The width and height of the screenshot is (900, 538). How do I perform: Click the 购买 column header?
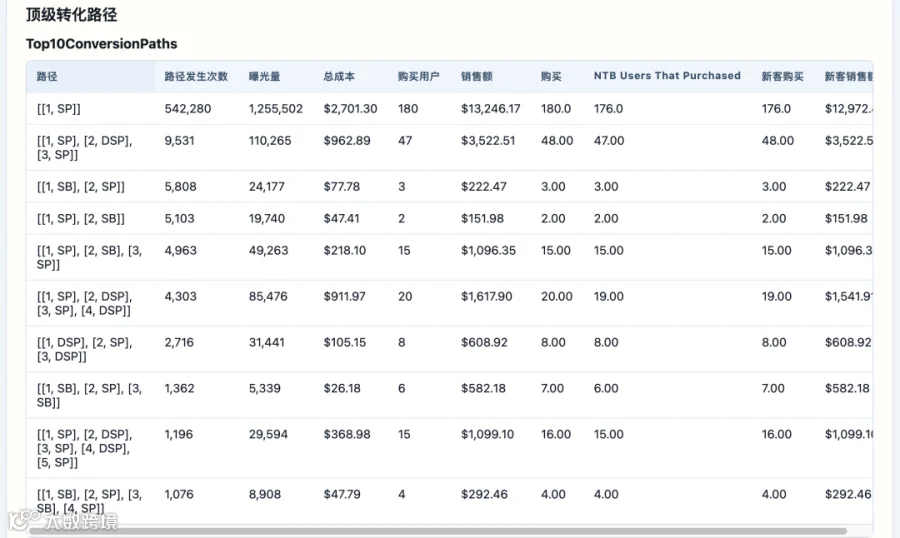click(551, 76)
